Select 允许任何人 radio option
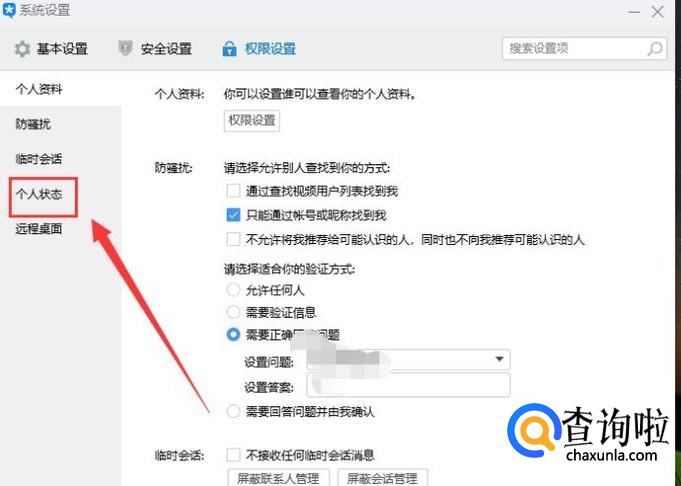The width and height of the screenshot is (681, 486). pyautogui.click(x=233, y=290)
